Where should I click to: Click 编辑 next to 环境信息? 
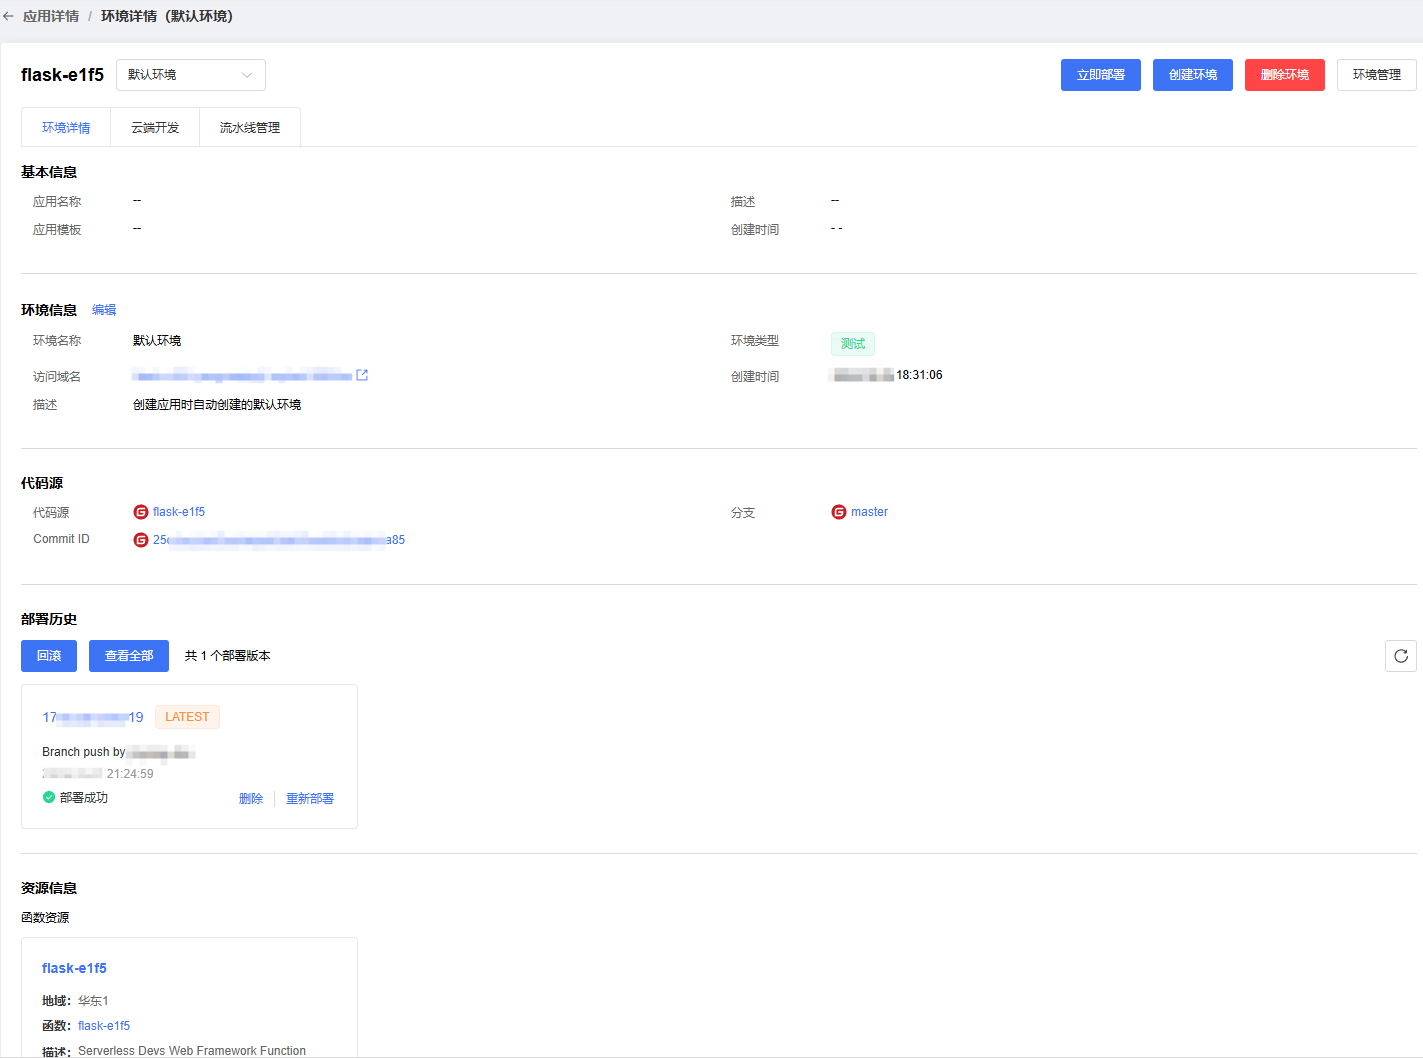coord(104,310)
